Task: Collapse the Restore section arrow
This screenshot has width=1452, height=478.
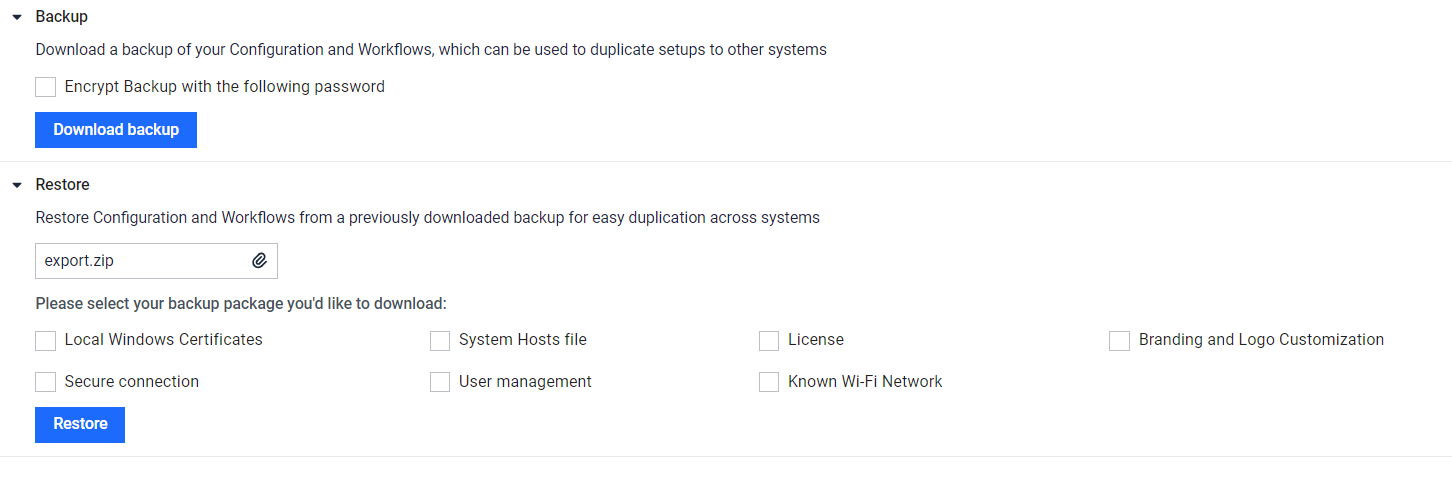Action: pos(17,185)
